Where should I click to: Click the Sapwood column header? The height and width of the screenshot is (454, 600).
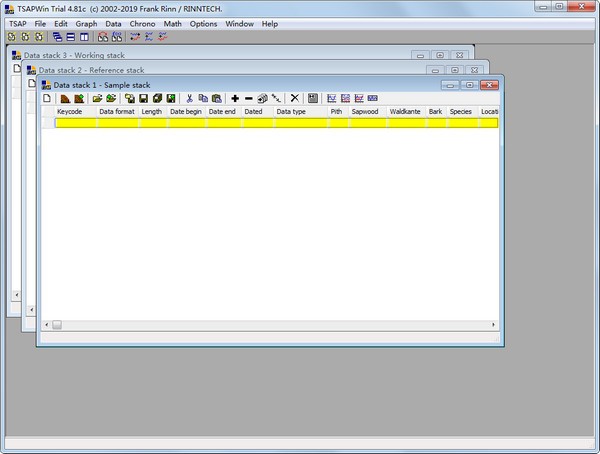pos(365,112)
